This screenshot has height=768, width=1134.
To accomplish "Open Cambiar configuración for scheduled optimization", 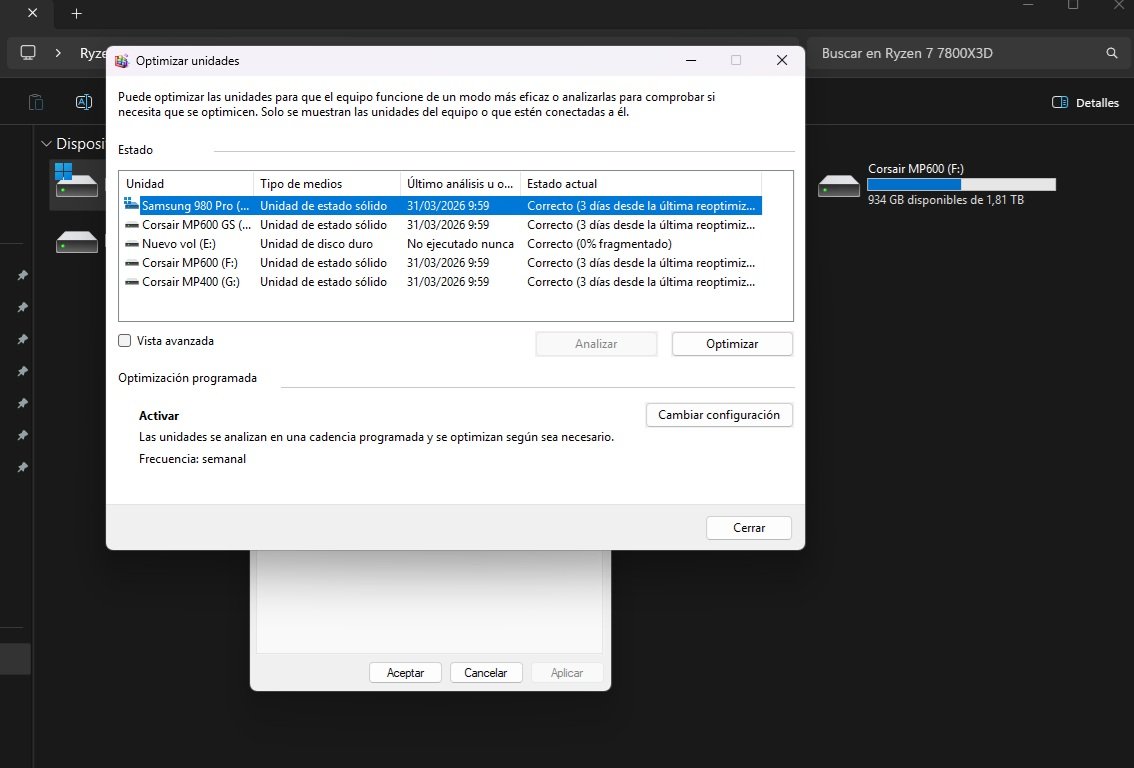I will [719, 414].
